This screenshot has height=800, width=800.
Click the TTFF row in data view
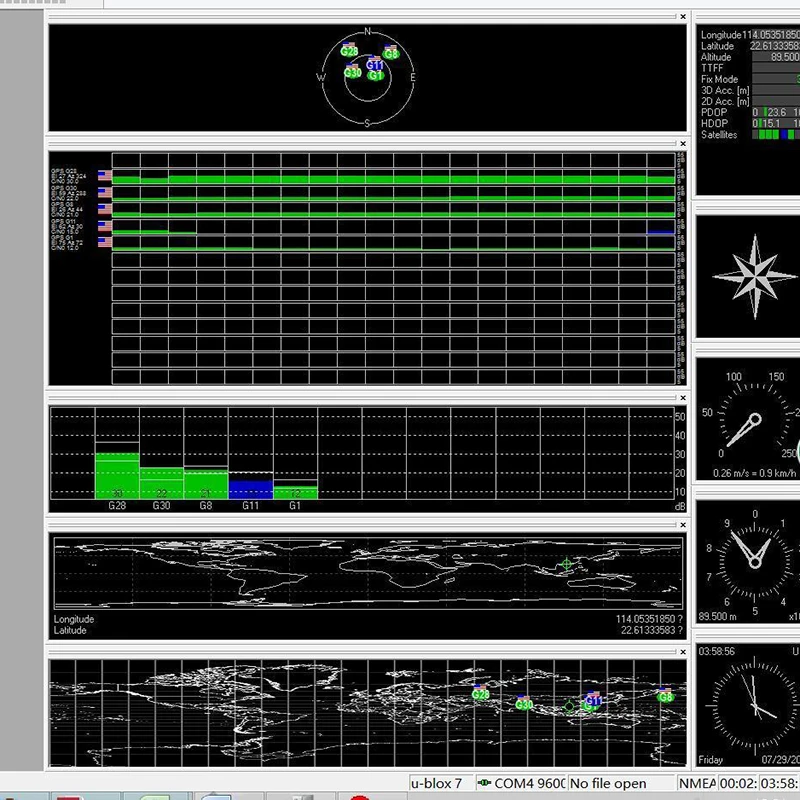pyautogui.click(x=750, y=68)
